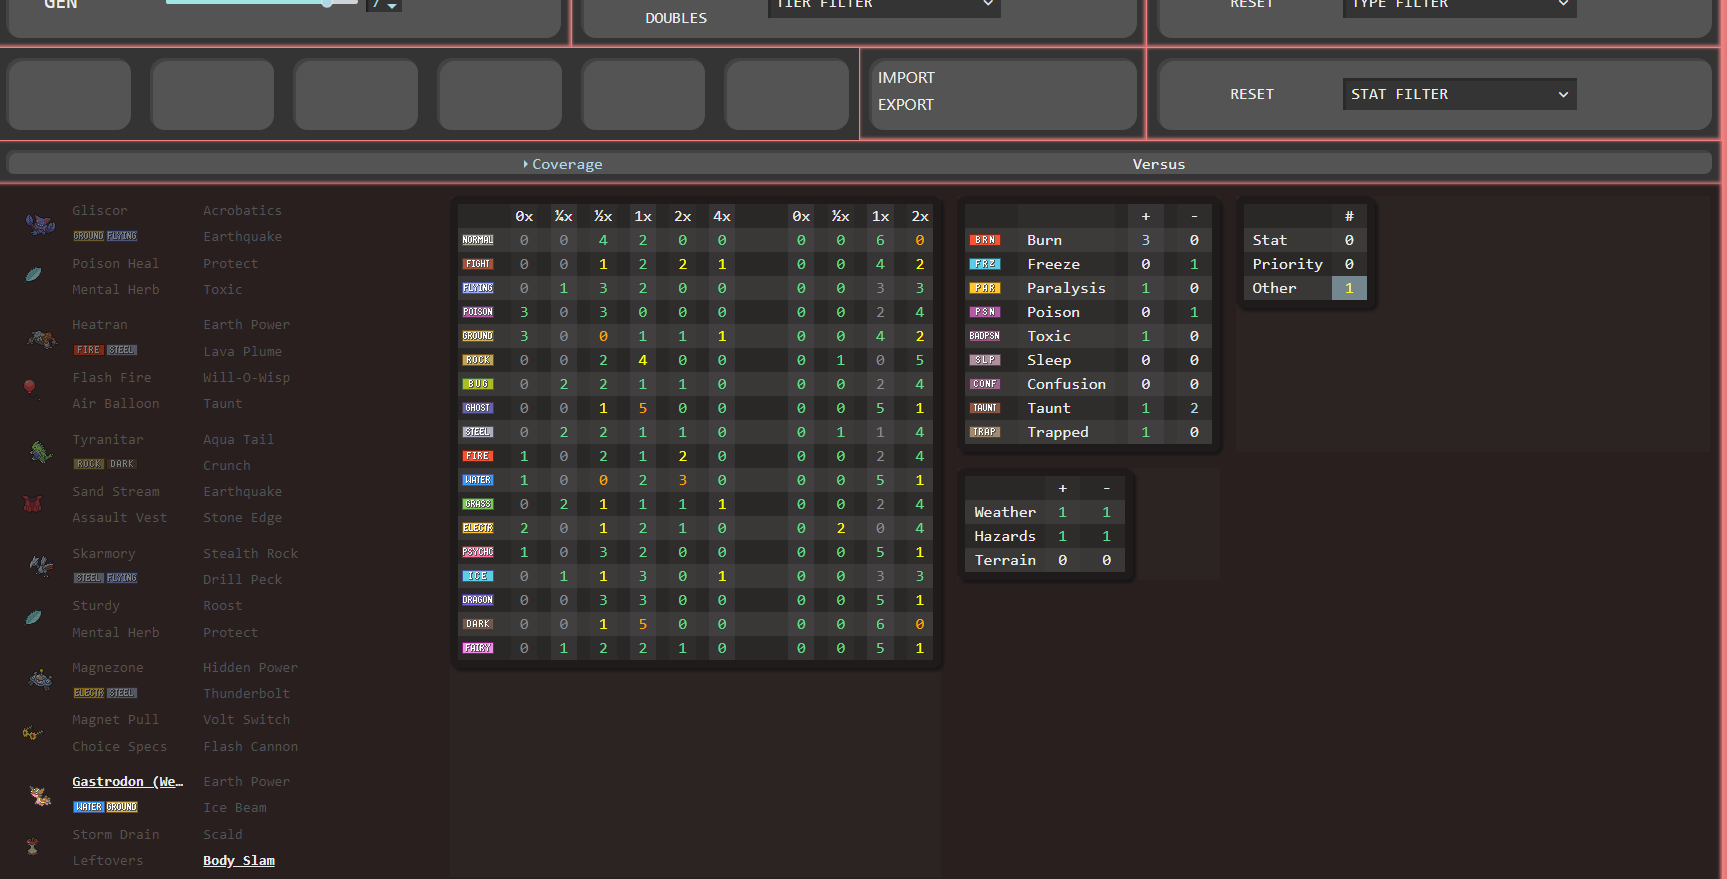
Task: Click the Paralysis row label
Action: [x=1066, y=288]
